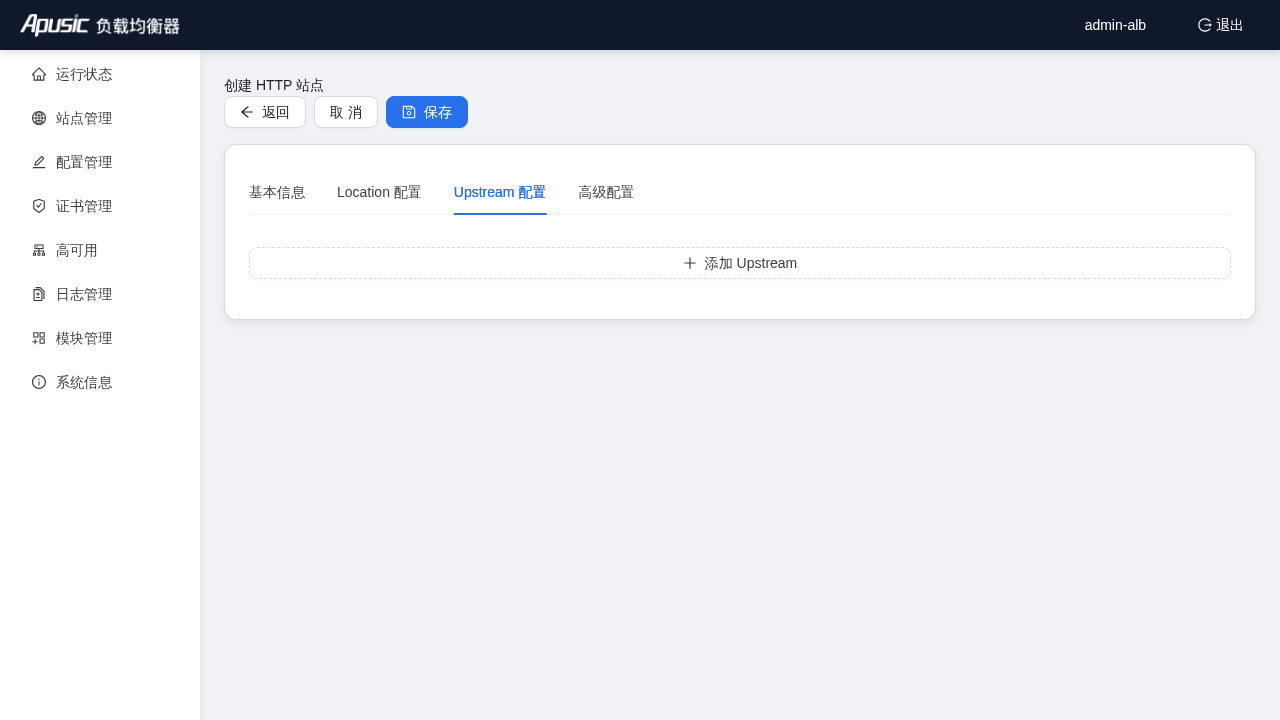Click the globe icon beside 站点管理
This screenshot has height=720, width=1280.
[39, 118]
